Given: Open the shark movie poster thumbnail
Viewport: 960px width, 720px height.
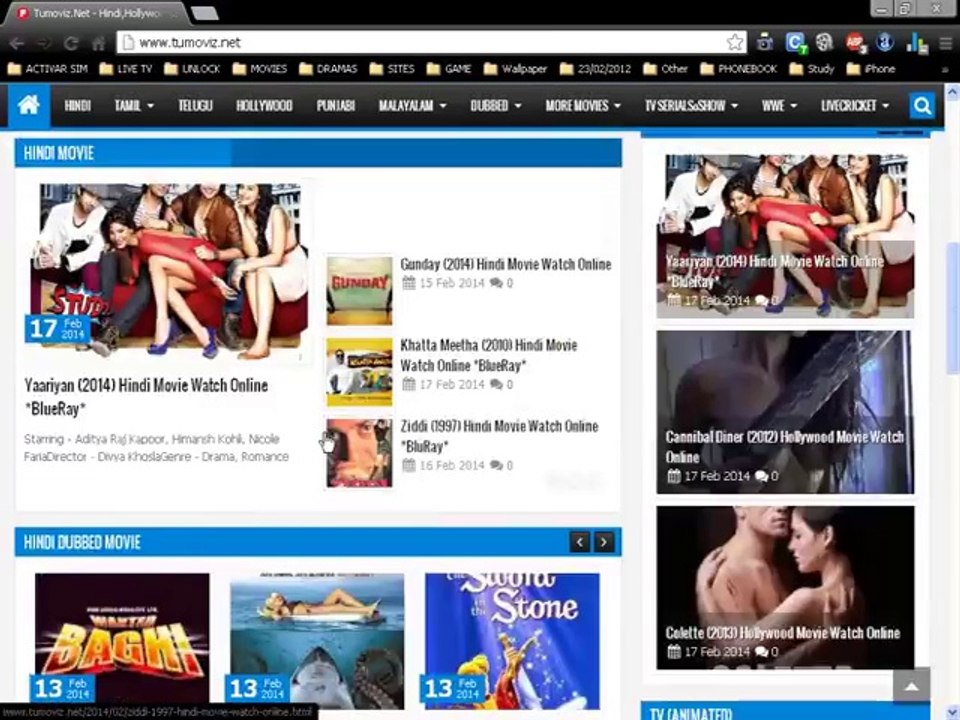Looking at the screenshot, I should point(317,640).
